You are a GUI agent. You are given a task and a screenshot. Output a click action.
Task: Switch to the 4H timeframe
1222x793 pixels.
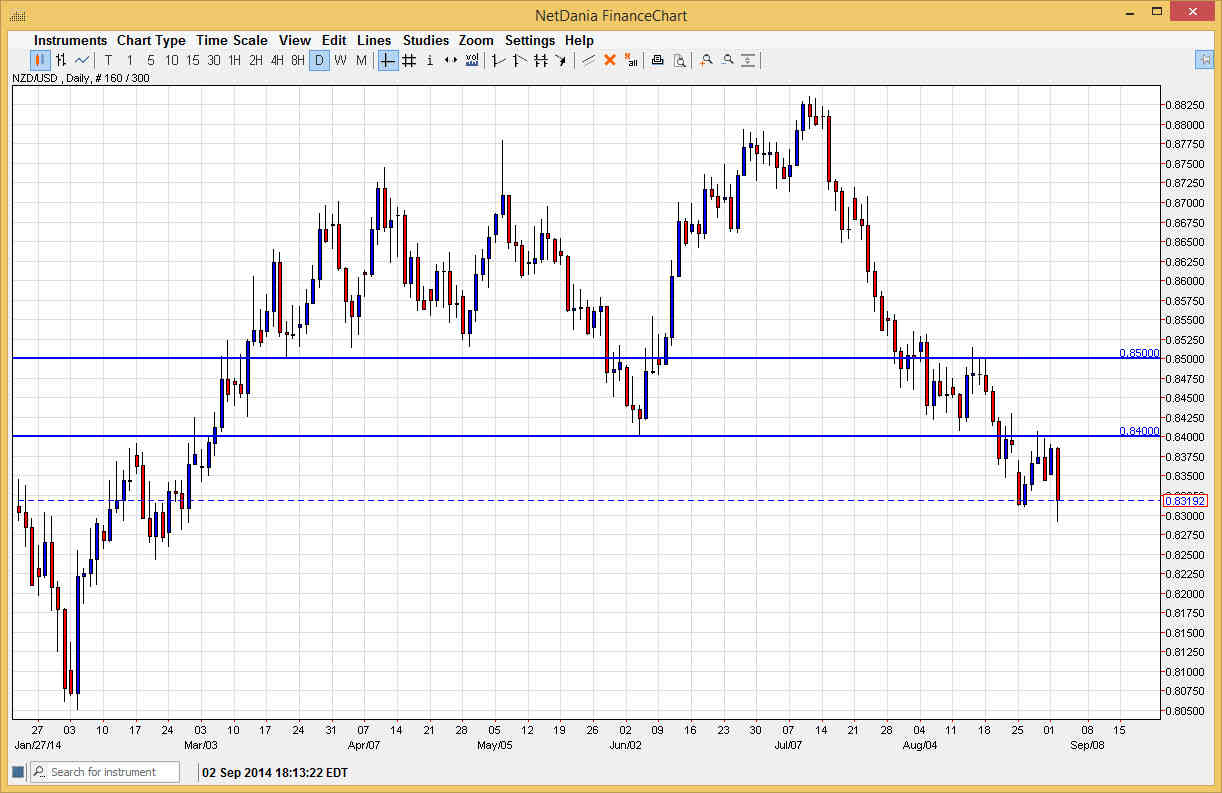277,61
